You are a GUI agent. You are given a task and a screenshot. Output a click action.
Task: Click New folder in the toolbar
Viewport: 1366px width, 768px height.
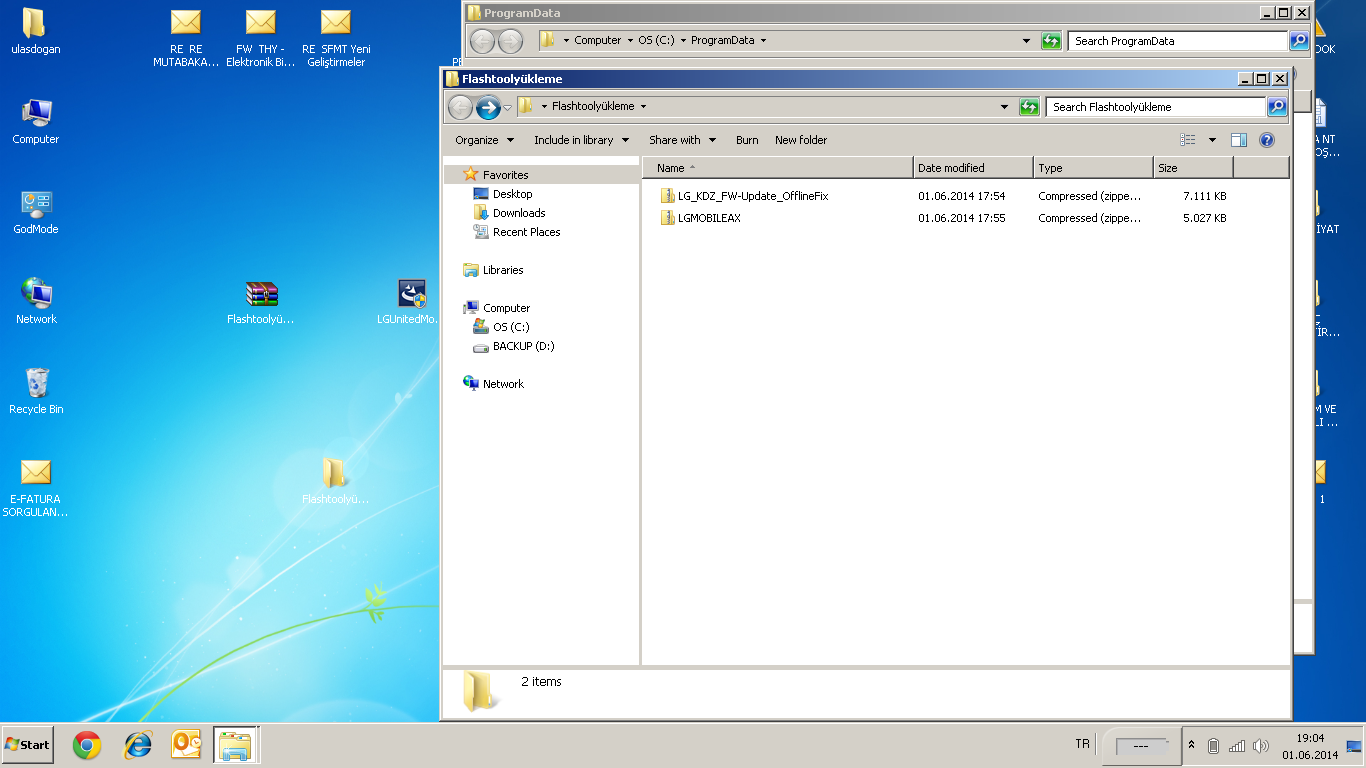tap(801, 140)
